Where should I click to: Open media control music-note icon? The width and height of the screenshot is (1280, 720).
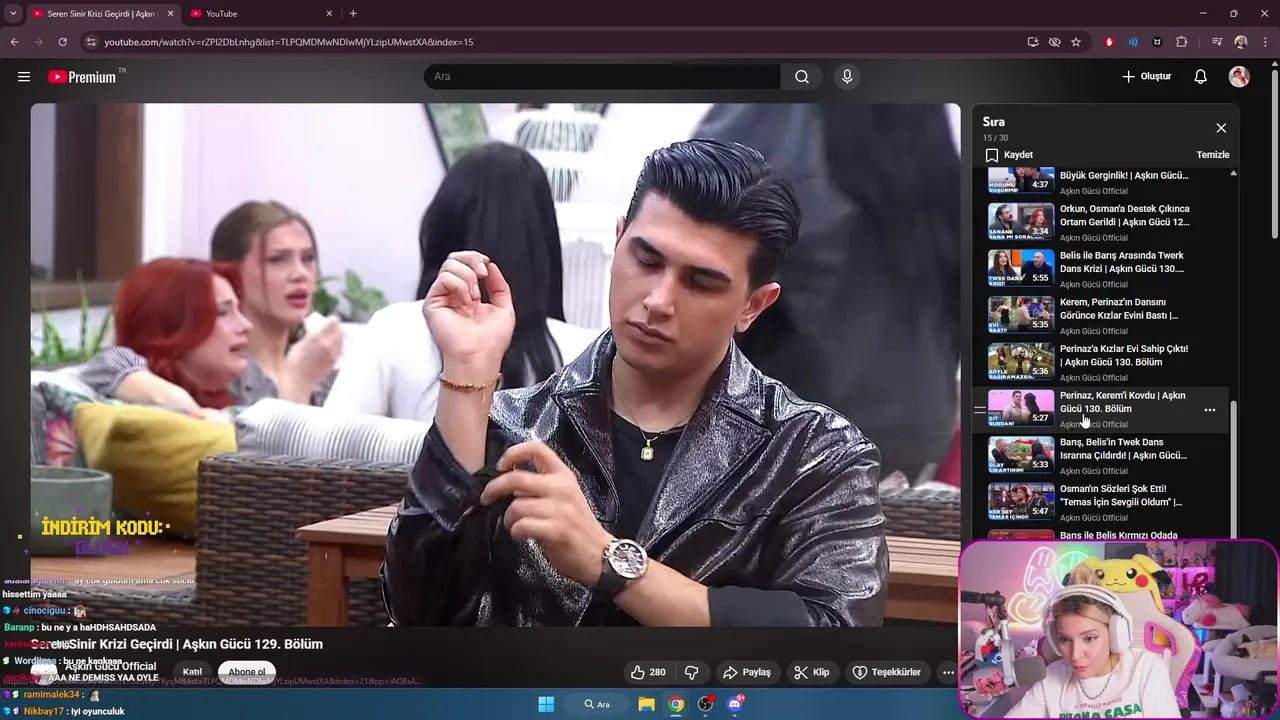click(1217, 42)
